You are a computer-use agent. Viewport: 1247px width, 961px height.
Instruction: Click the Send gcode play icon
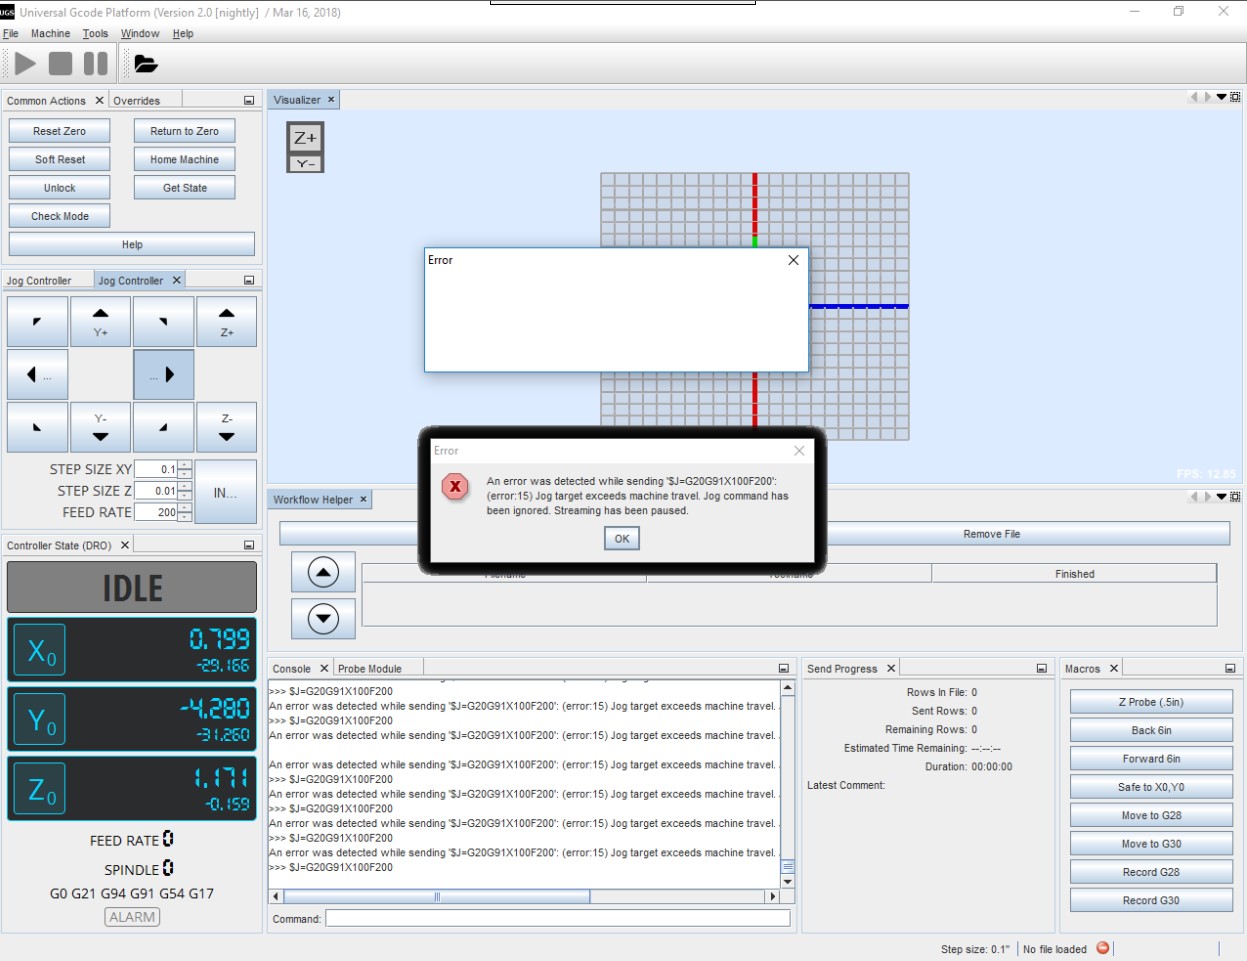pyautogui.click(x=25, y=62)
